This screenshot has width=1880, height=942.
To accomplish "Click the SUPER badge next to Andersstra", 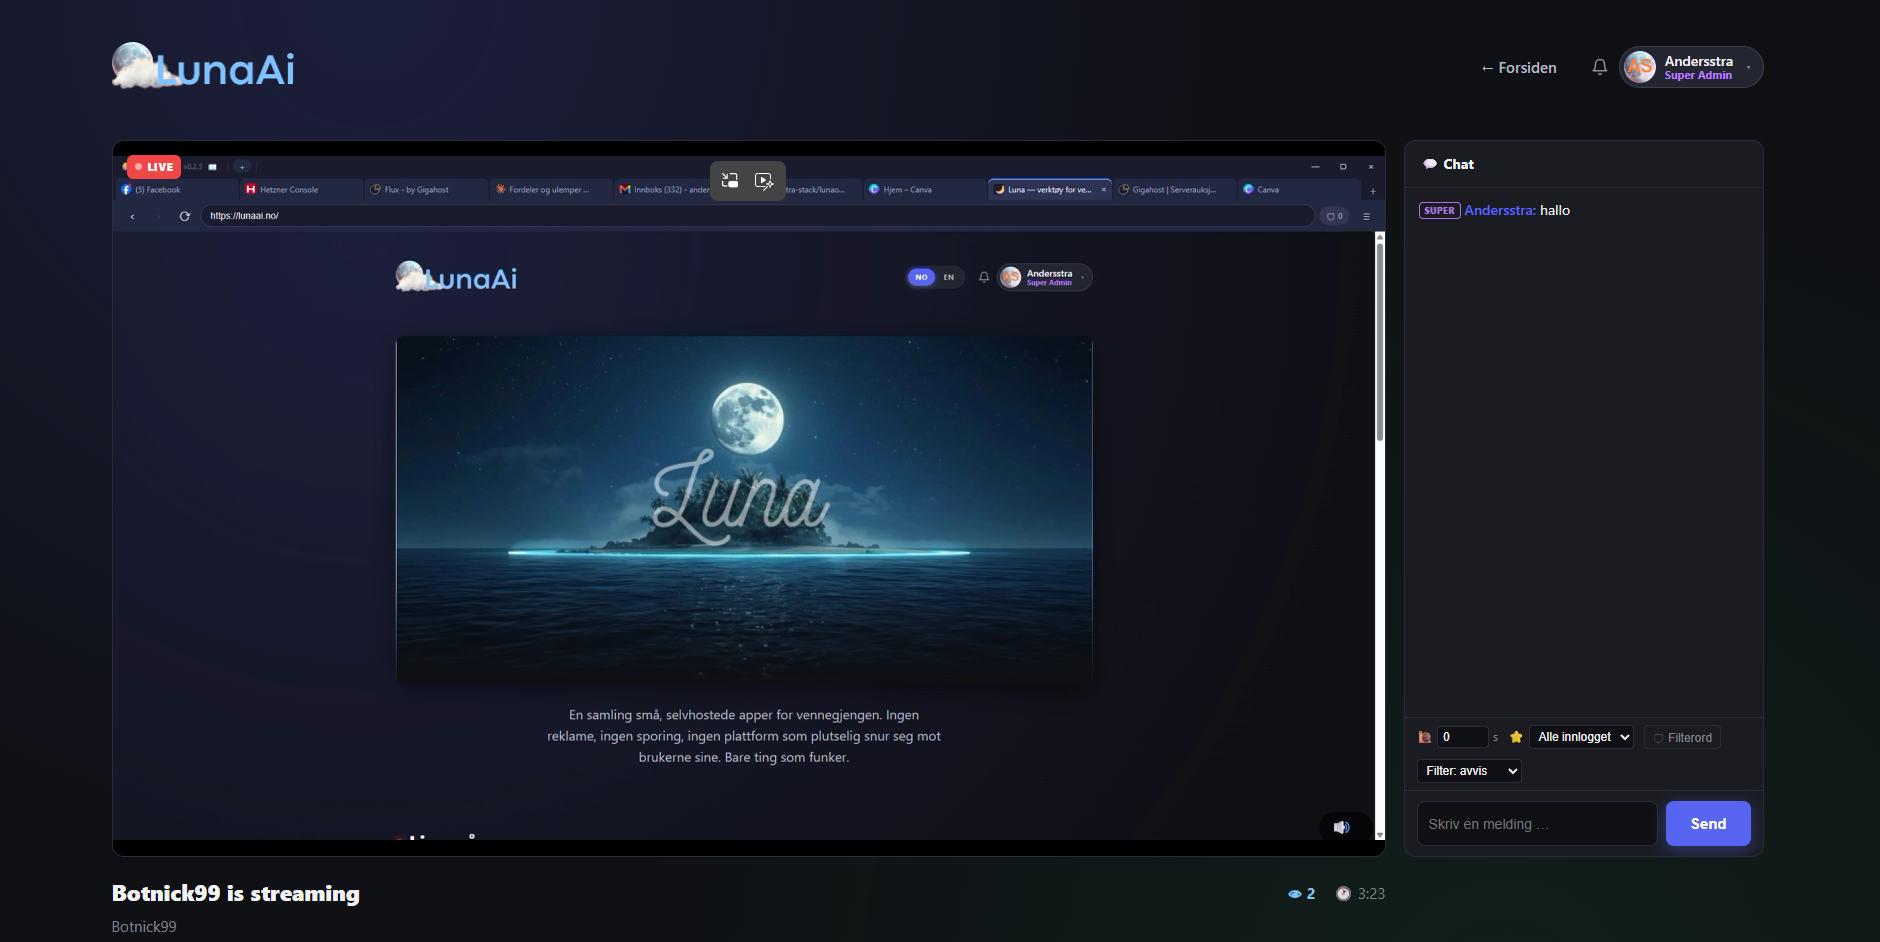I will [x=1440, y=210].
